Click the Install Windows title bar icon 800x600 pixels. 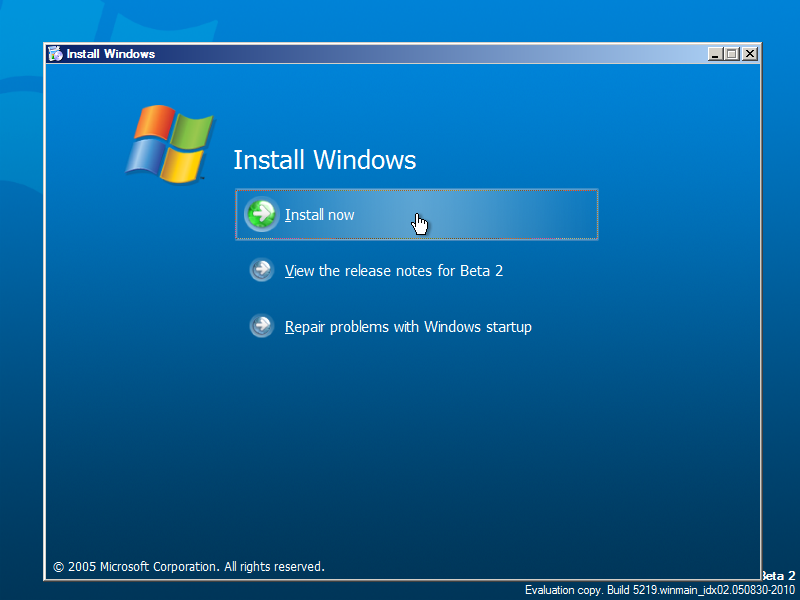coord(55,54)
